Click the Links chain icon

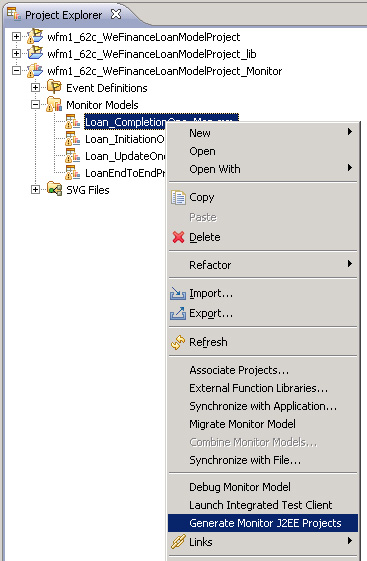(x=178, y=542)
